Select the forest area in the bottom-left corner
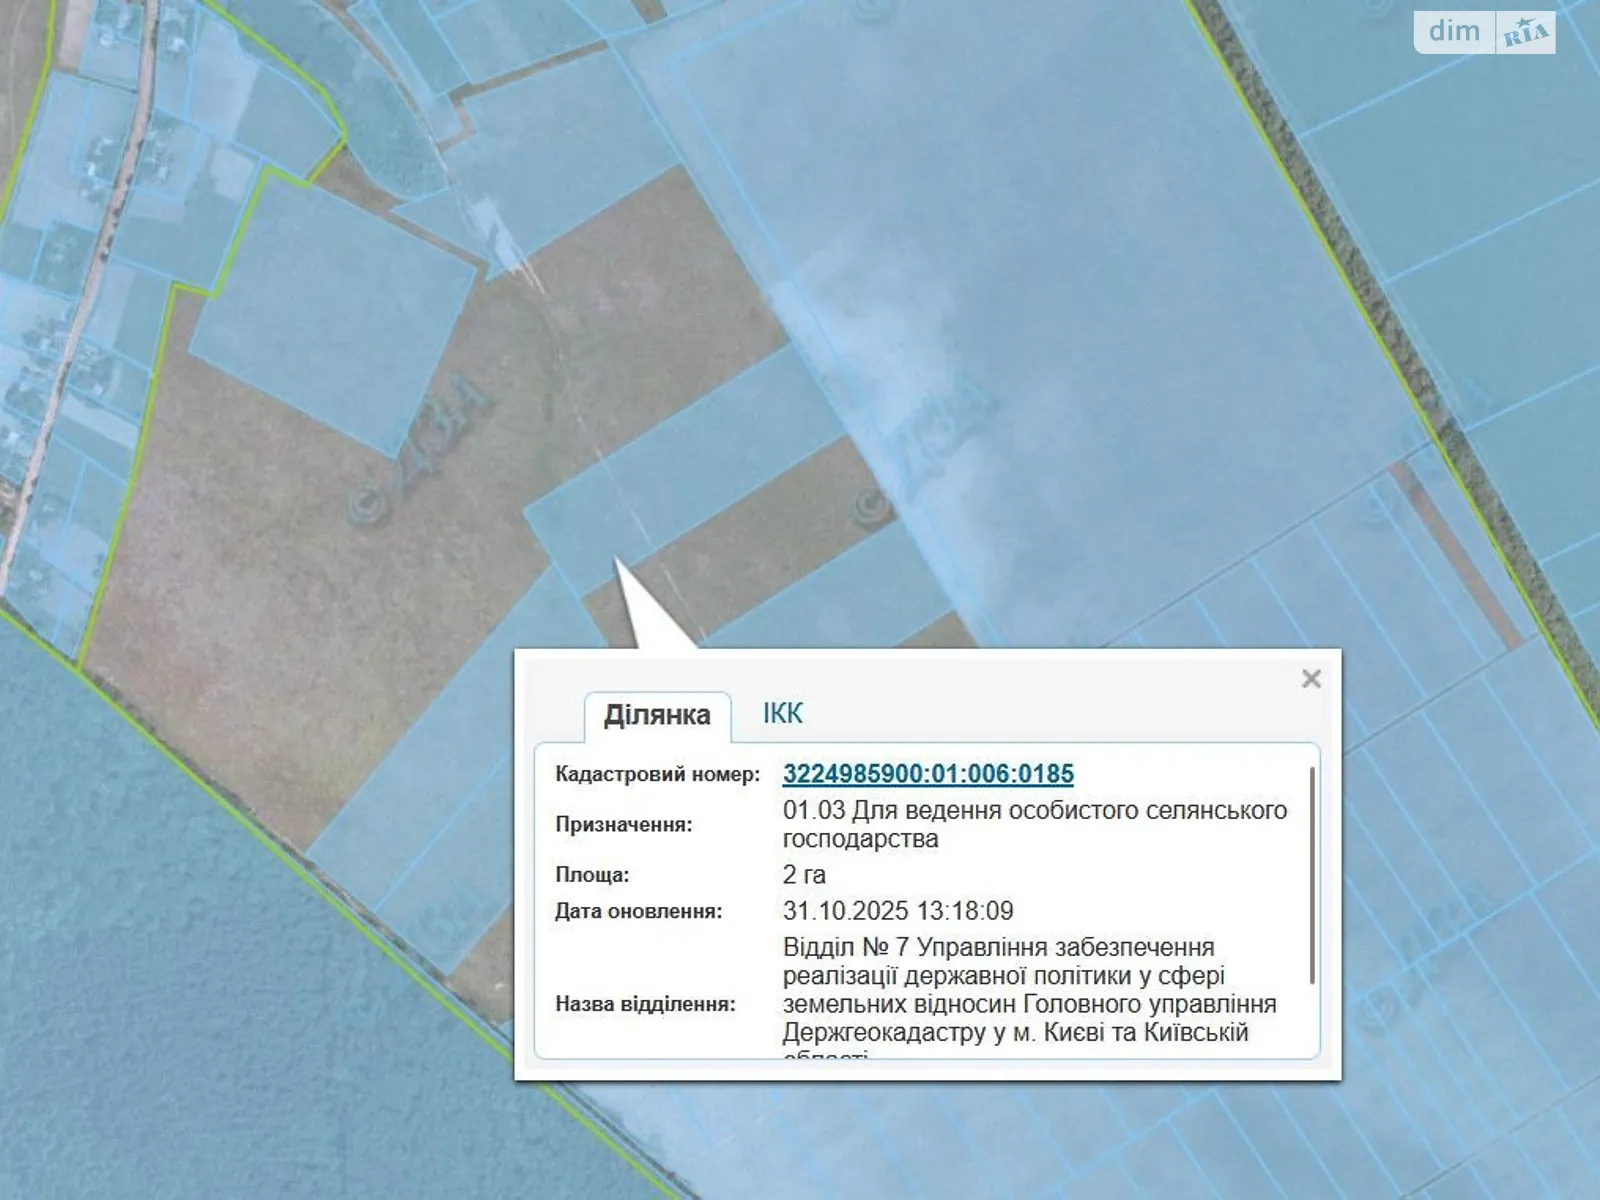 tap(180, 950)
